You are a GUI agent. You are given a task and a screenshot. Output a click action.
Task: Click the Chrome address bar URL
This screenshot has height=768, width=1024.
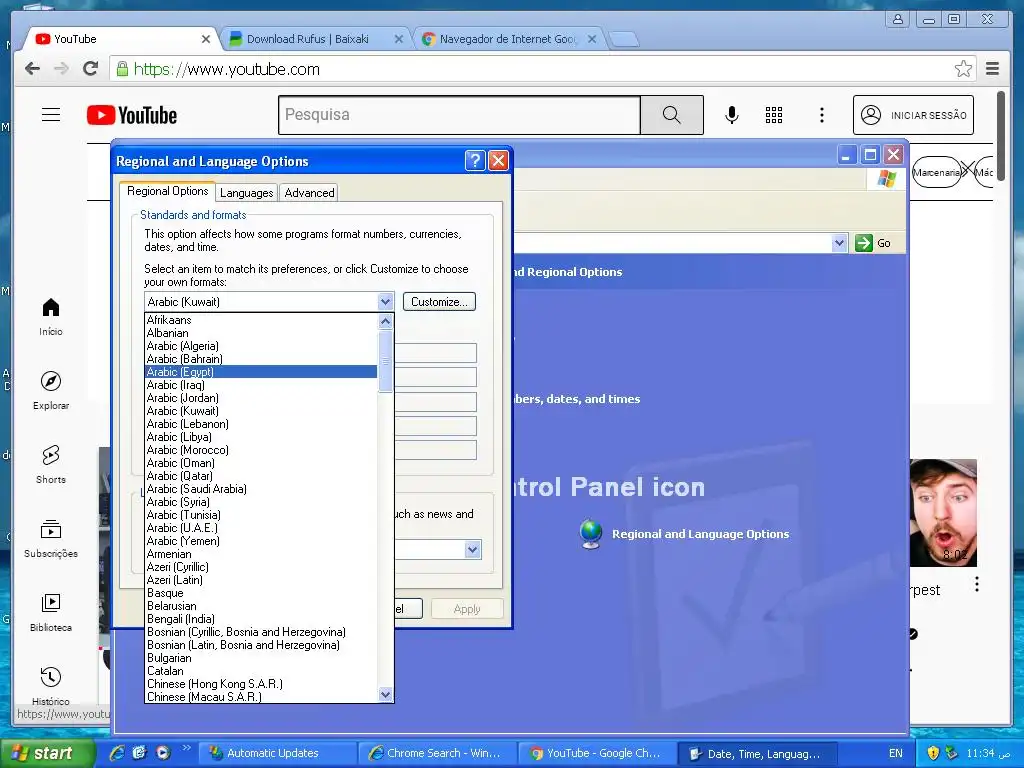[227, 69]
